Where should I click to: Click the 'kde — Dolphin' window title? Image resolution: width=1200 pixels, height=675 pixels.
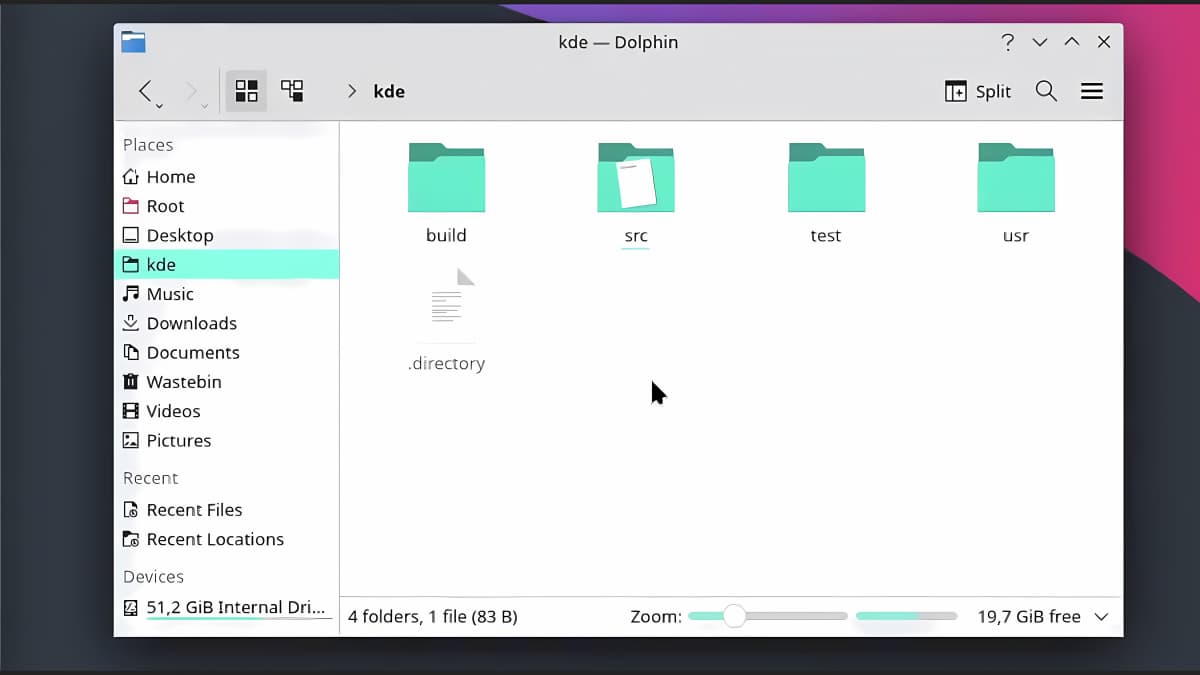tap(618, 42)
